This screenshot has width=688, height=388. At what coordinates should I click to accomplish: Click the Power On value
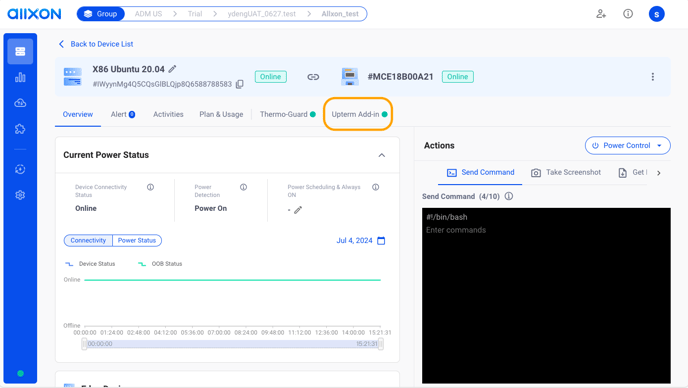click(x=211, y=208)
